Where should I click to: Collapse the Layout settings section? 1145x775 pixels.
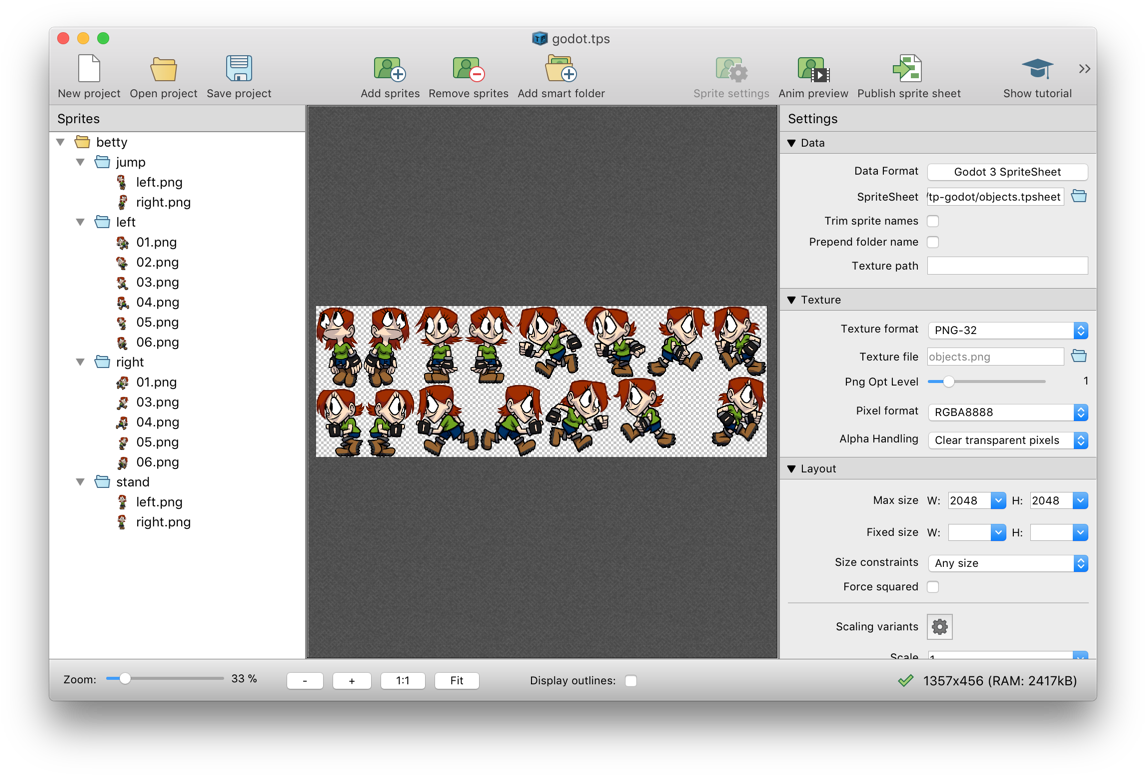click(792, 469)
